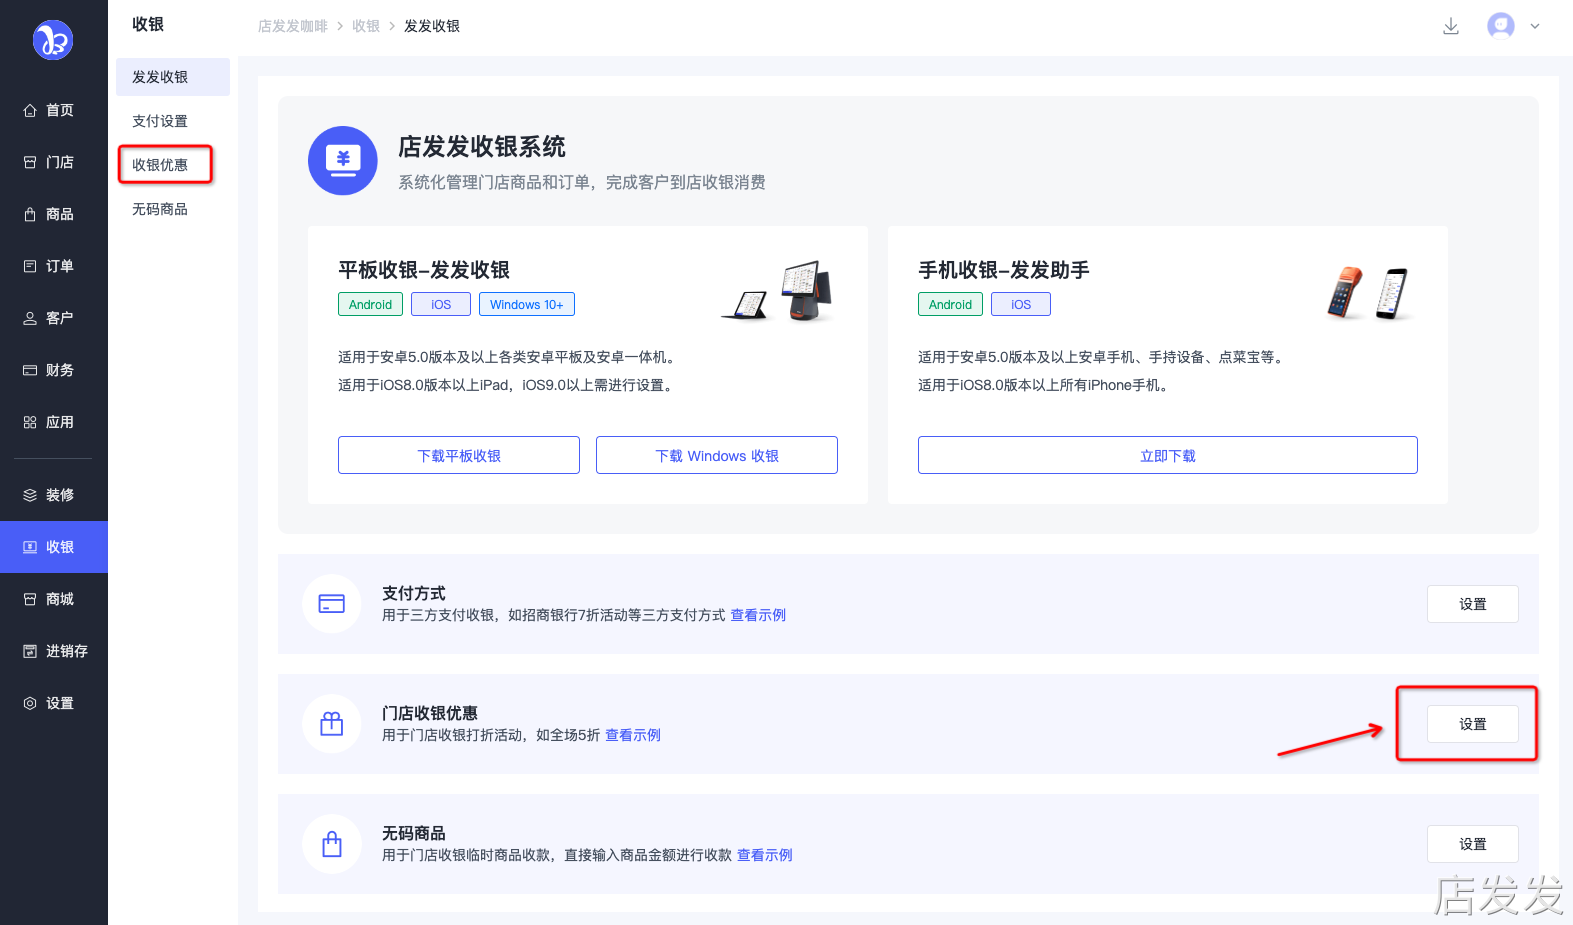
Task: Click the home icon beside 首页
Action: coord(30,110)
